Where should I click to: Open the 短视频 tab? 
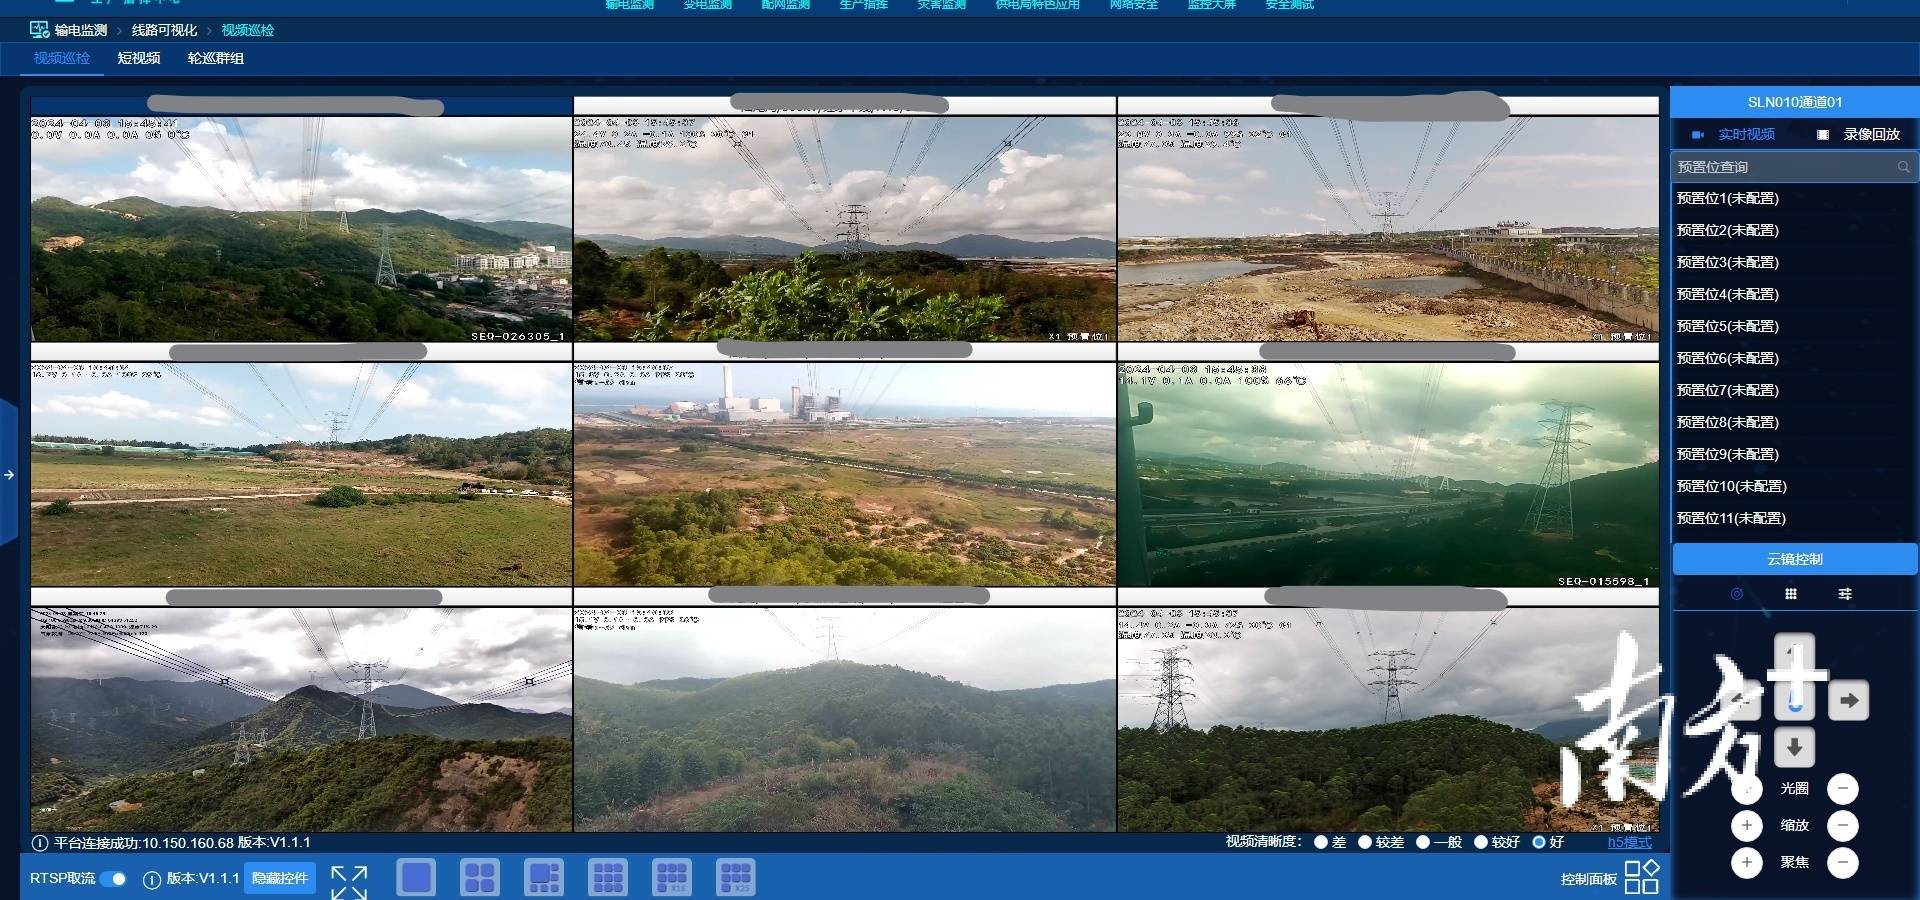139,58
